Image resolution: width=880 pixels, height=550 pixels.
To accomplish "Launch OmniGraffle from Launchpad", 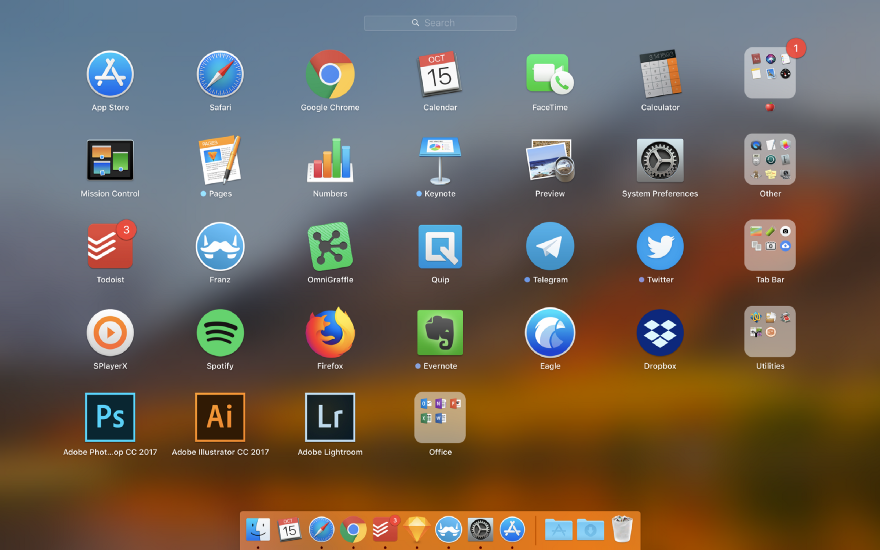I will [330, 246].
